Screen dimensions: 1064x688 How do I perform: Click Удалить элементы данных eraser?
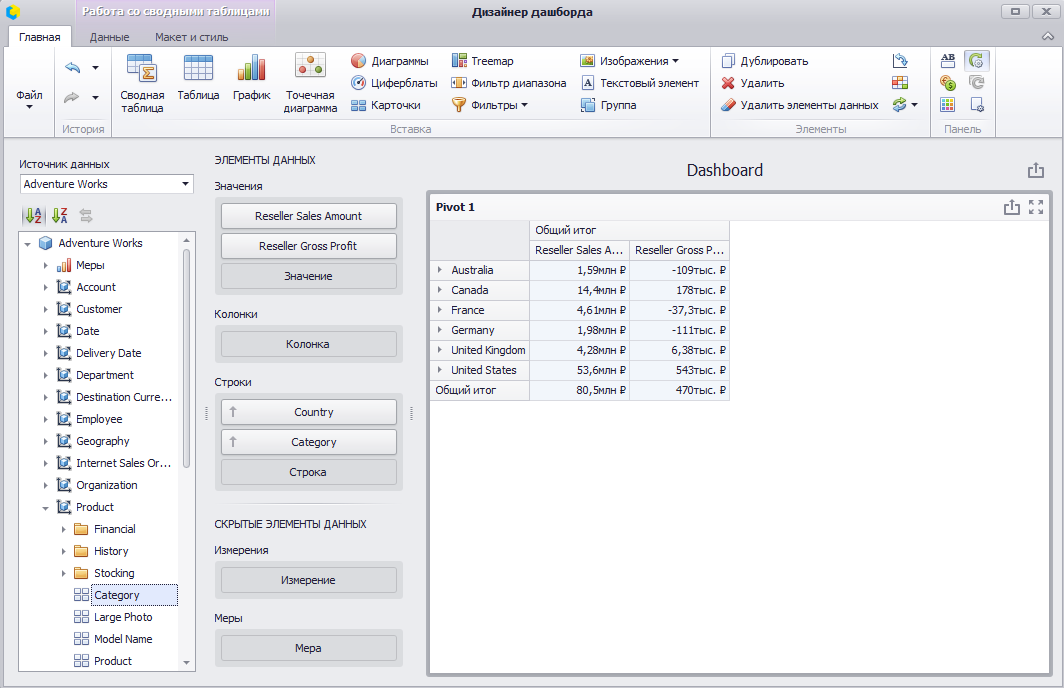pyautogui.click(x=799, y=105)
